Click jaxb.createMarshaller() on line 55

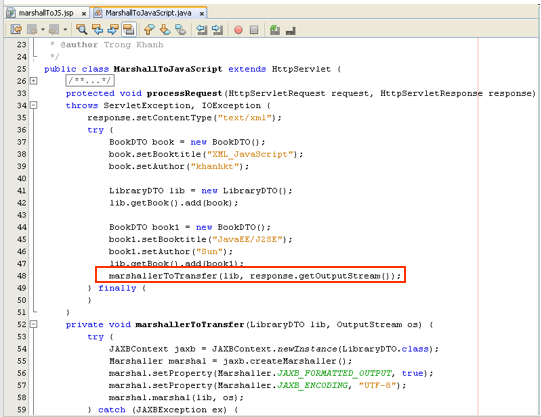[285, 361]
